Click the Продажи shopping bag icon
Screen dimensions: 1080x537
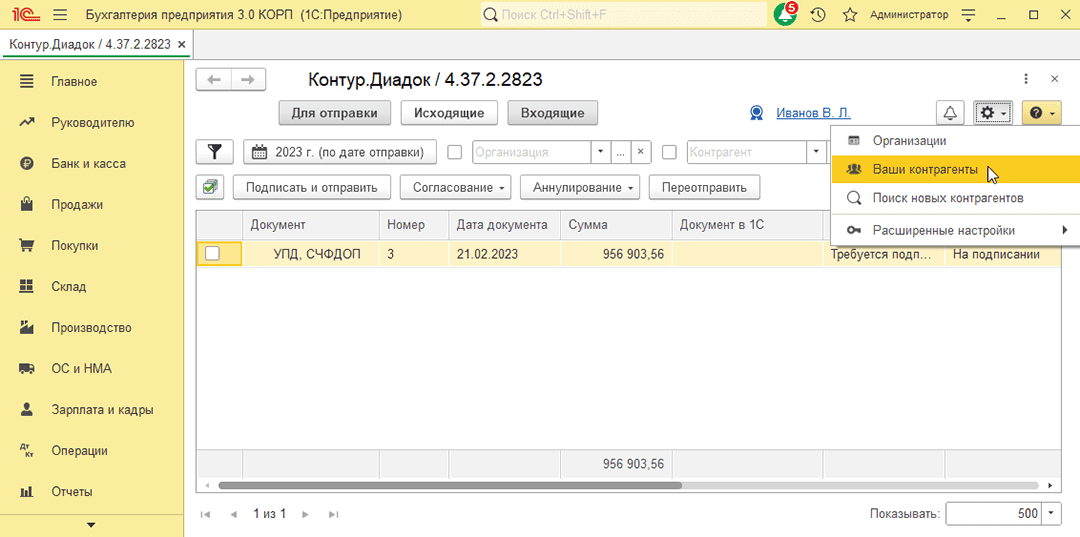[x=27, y=204]
